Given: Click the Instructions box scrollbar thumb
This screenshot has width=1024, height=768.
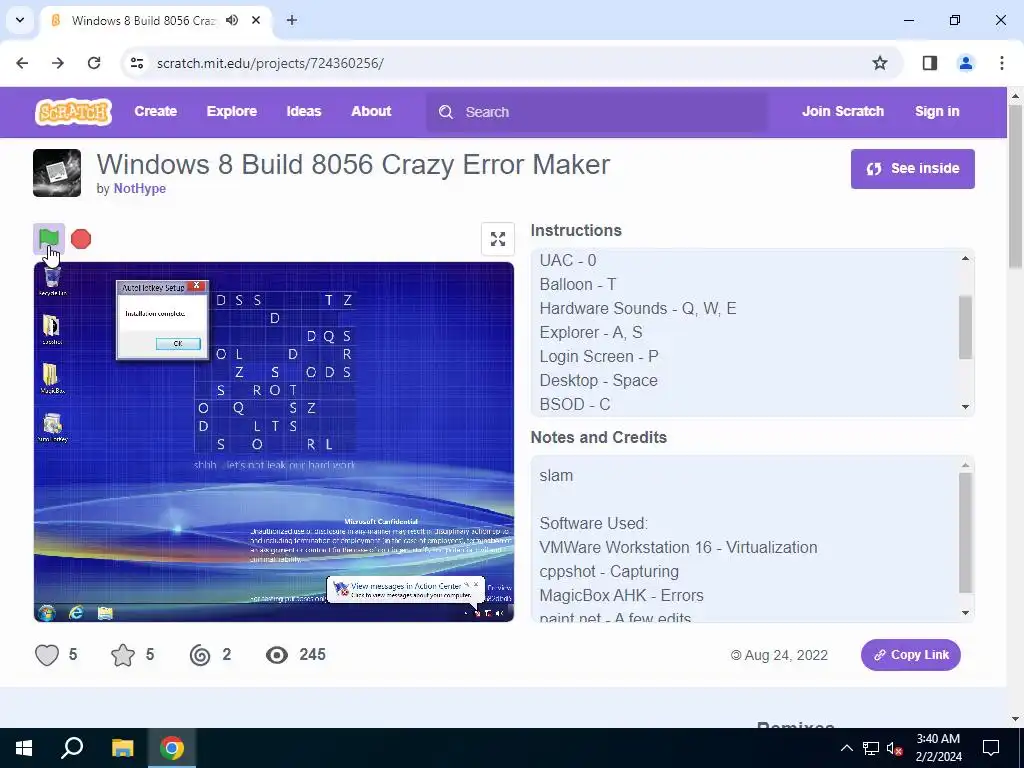Looking at the screenshot, I should [965, 327].
